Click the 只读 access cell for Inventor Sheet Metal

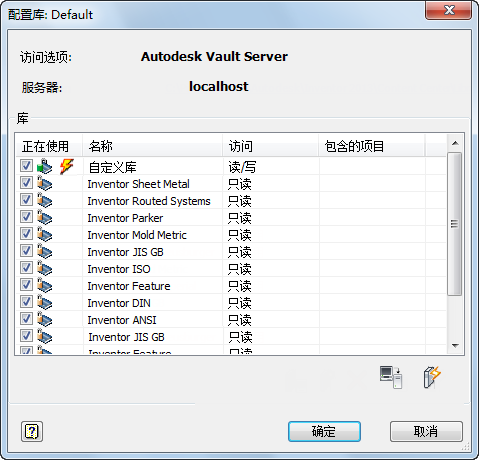pos(240,184)
